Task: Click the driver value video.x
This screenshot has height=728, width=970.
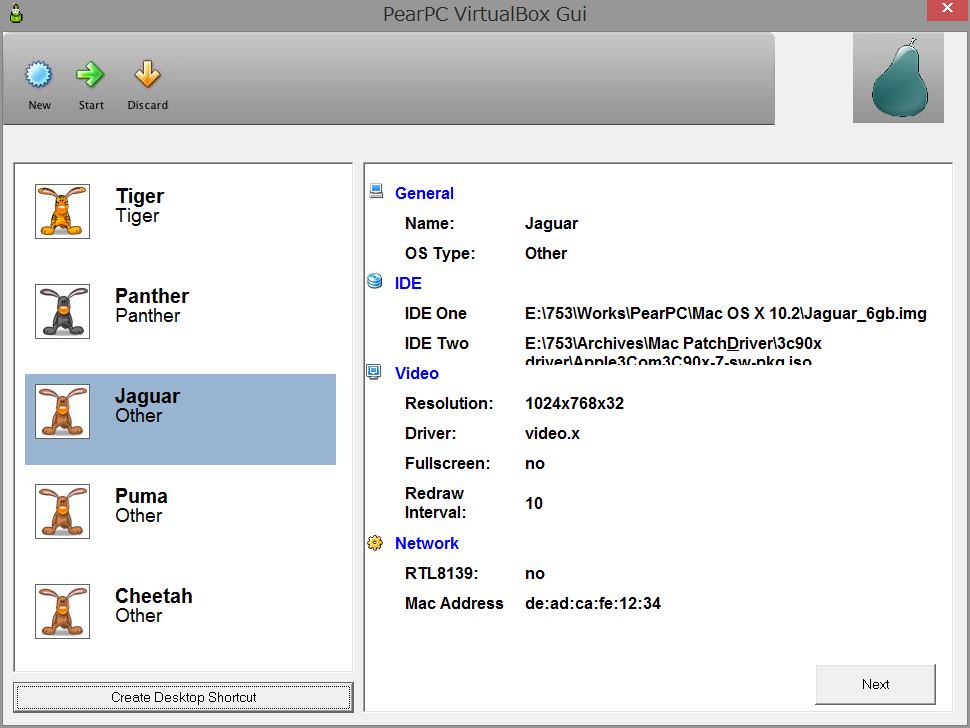Action: click(552, 434)
